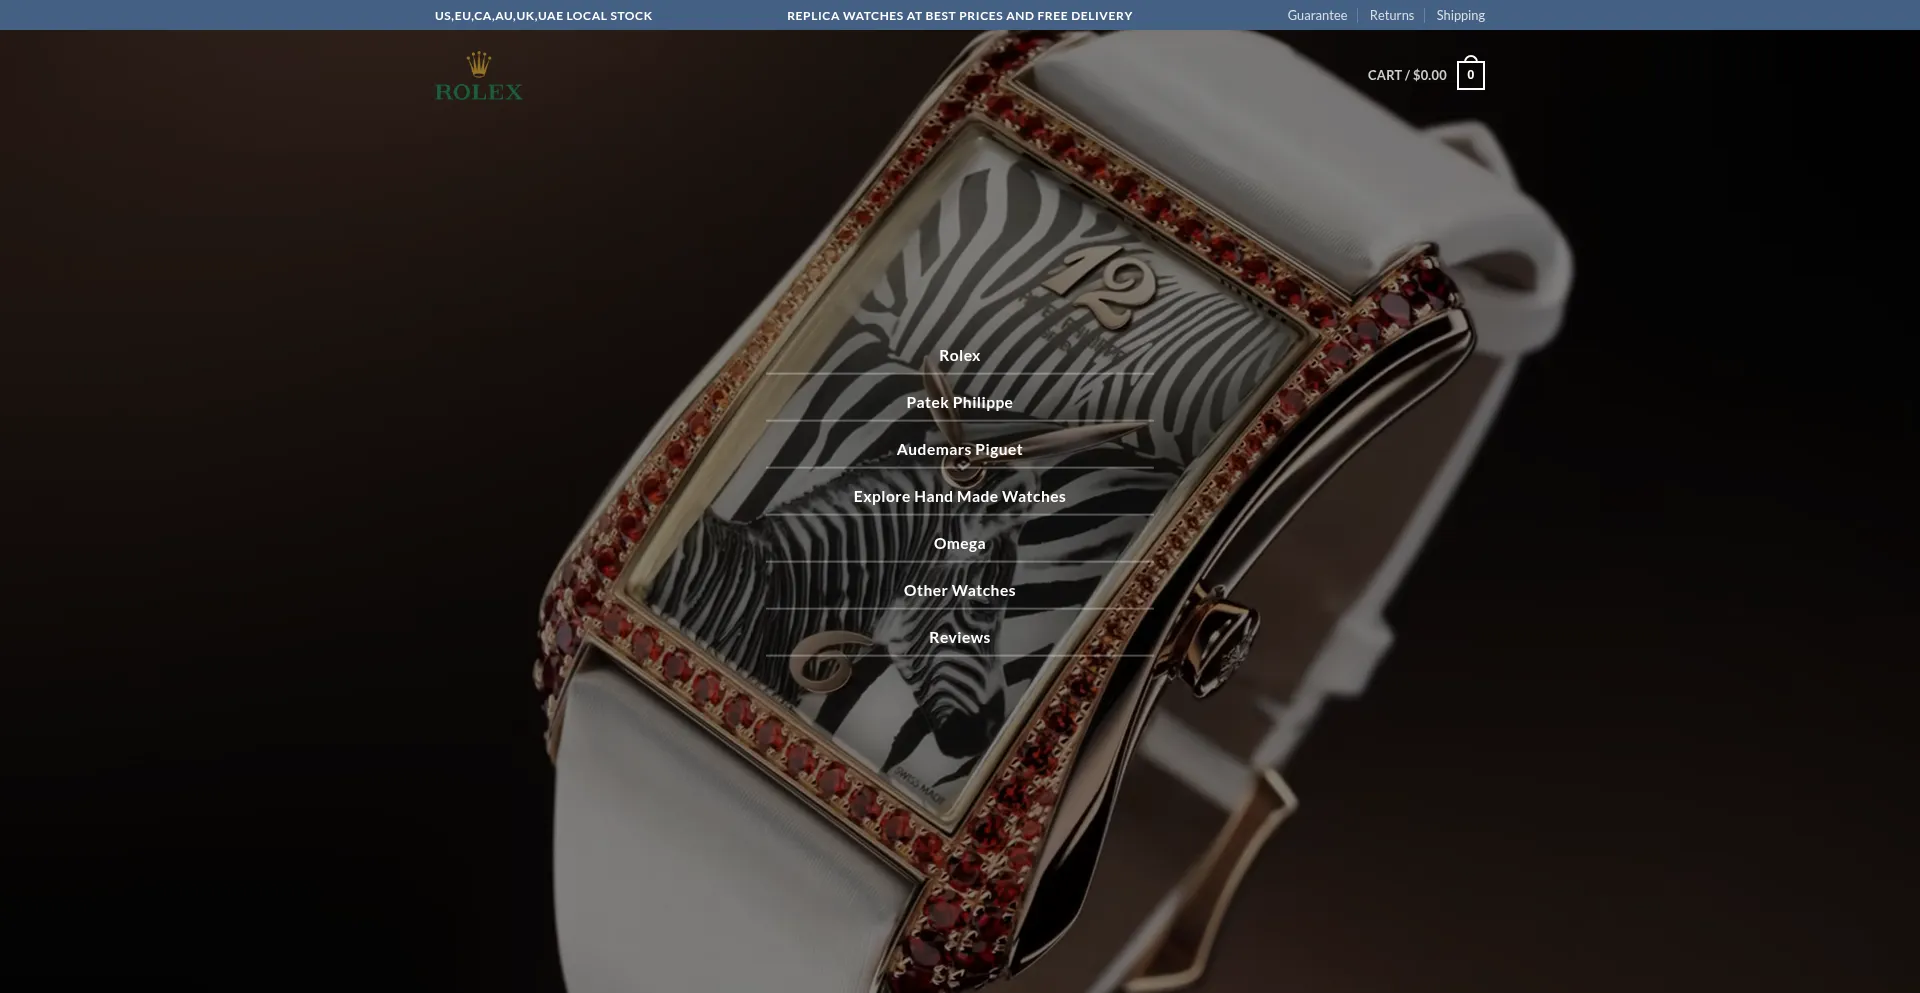Open the Shipping information link

click(1460, 16)
